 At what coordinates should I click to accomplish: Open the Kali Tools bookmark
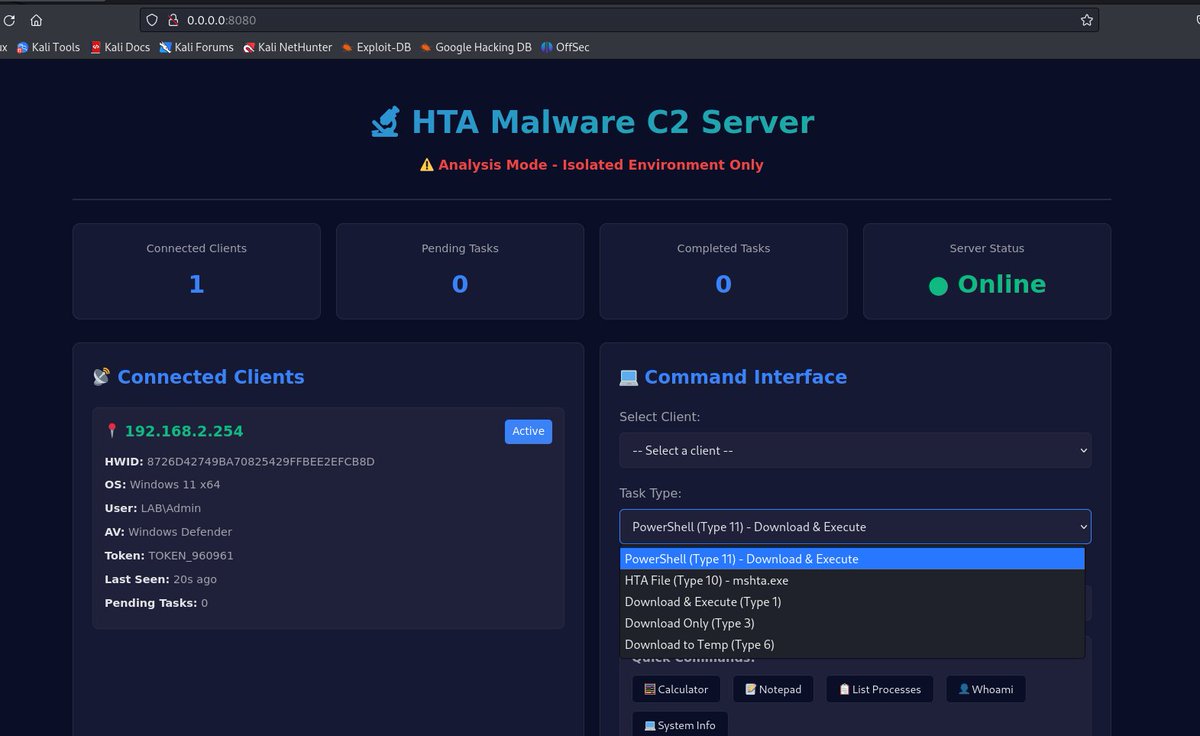click(x=48, y=47)
